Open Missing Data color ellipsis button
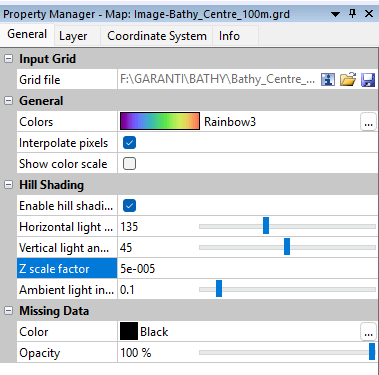Viewport: 379px width, 375px height. point(368,332)
